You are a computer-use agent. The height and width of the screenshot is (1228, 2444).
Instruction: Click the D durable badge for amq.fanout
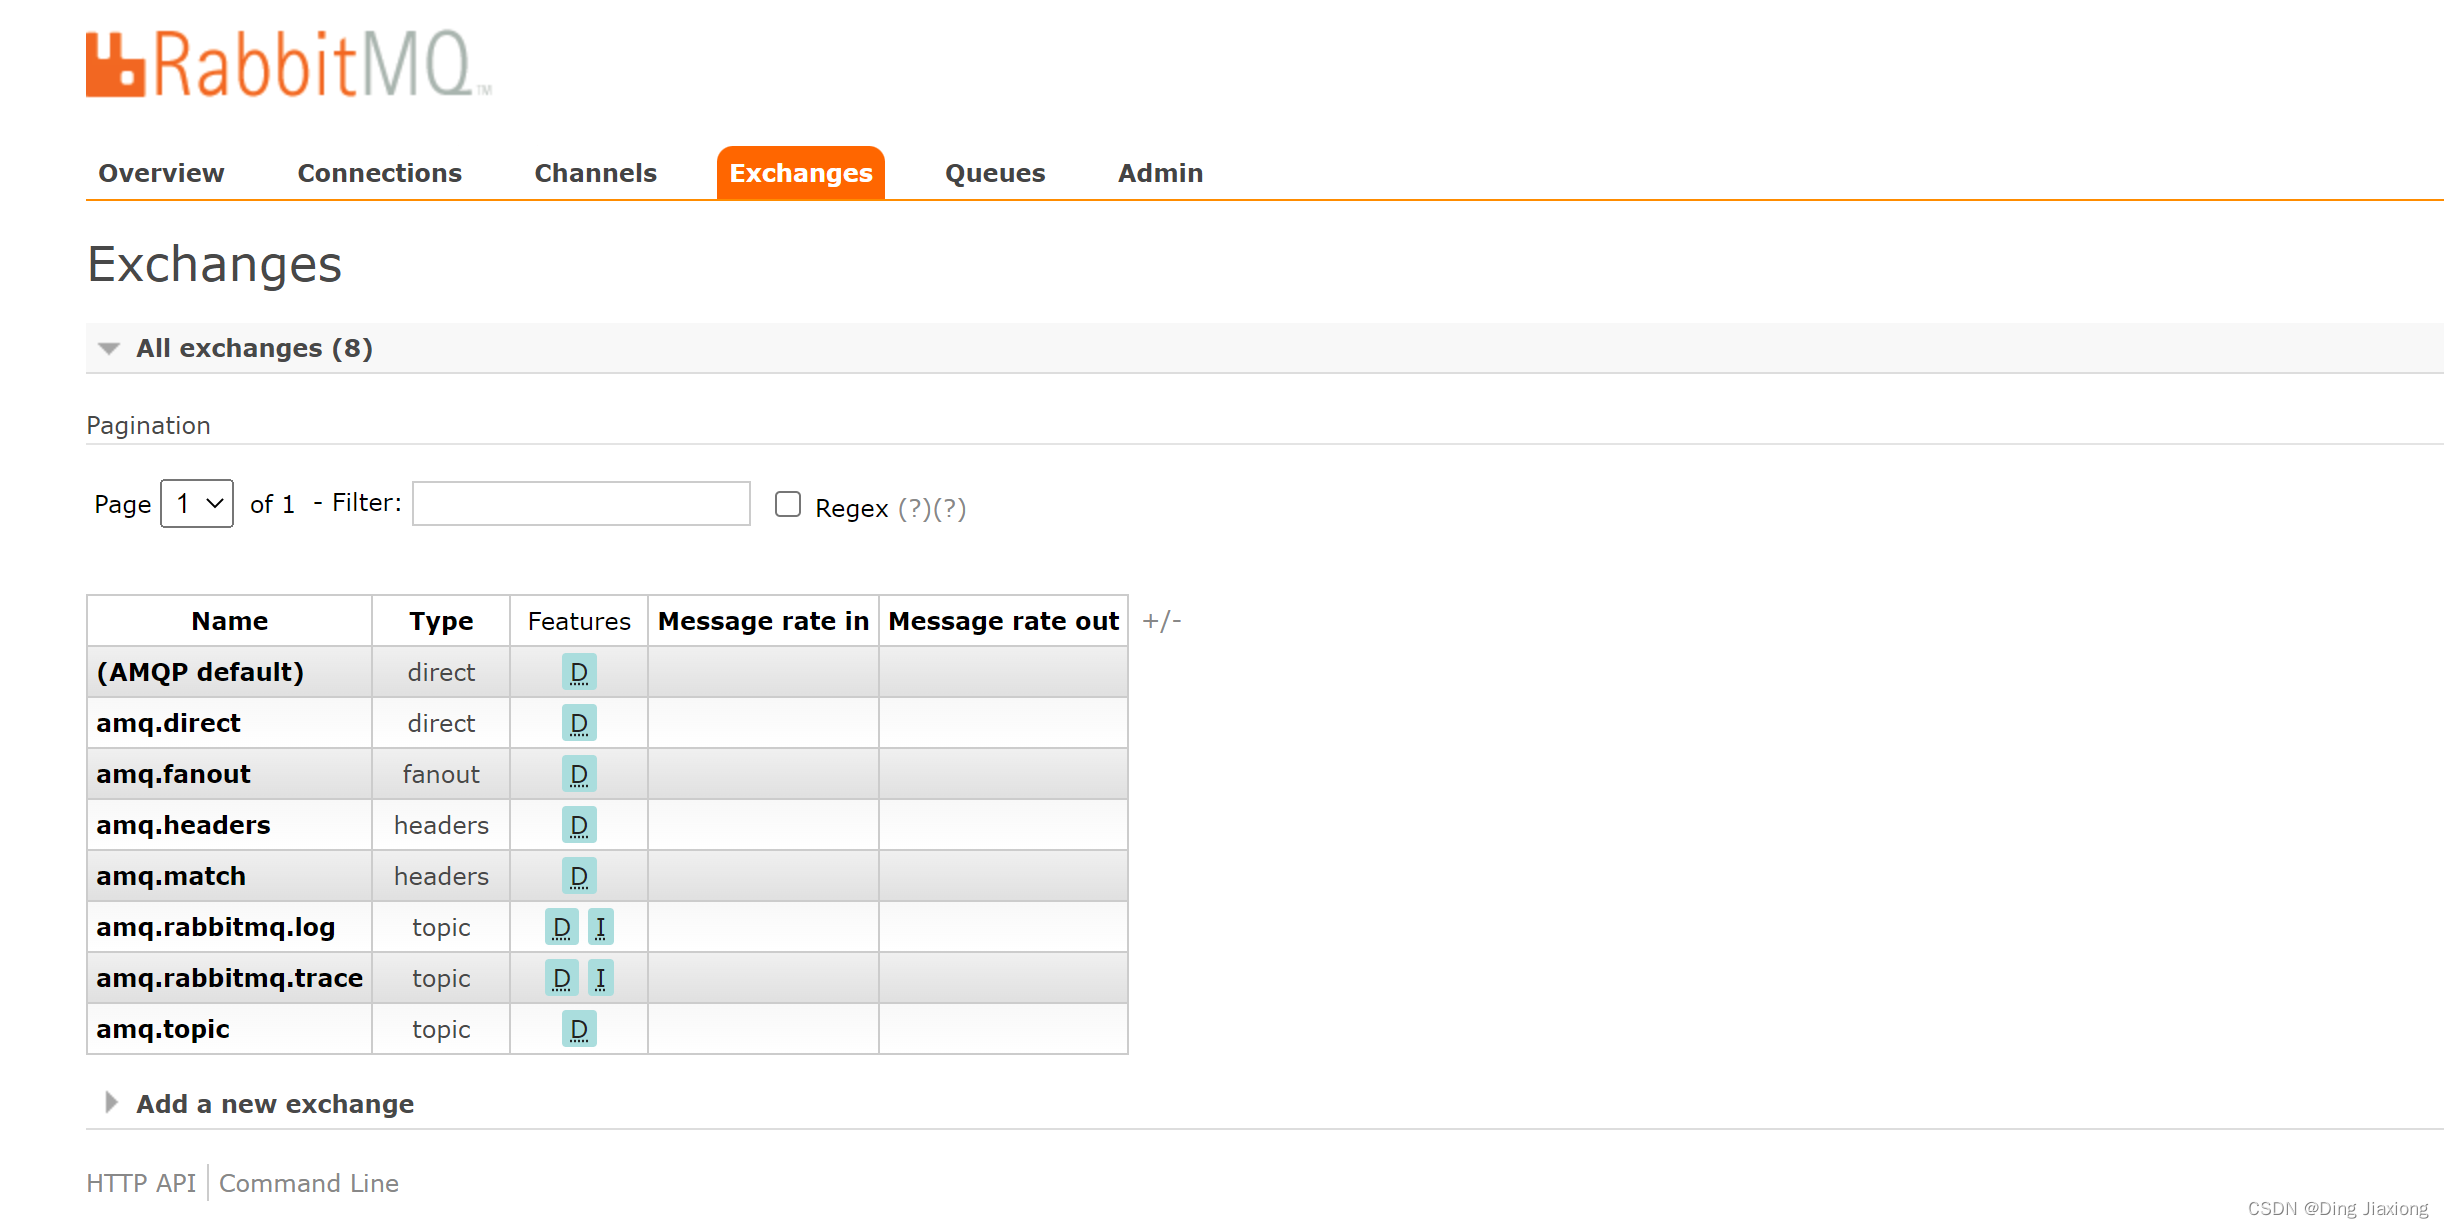(579, 774)
